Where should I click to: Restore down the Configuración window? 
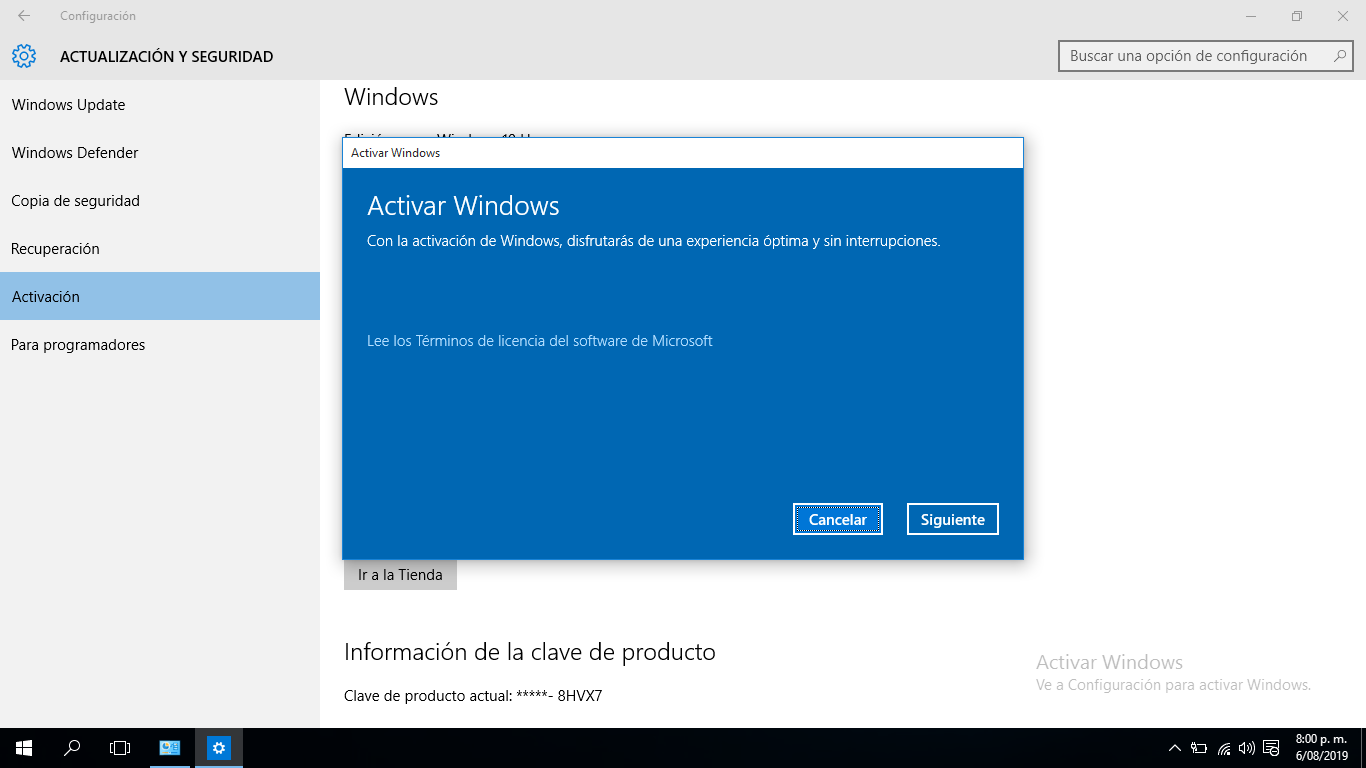1297,16
